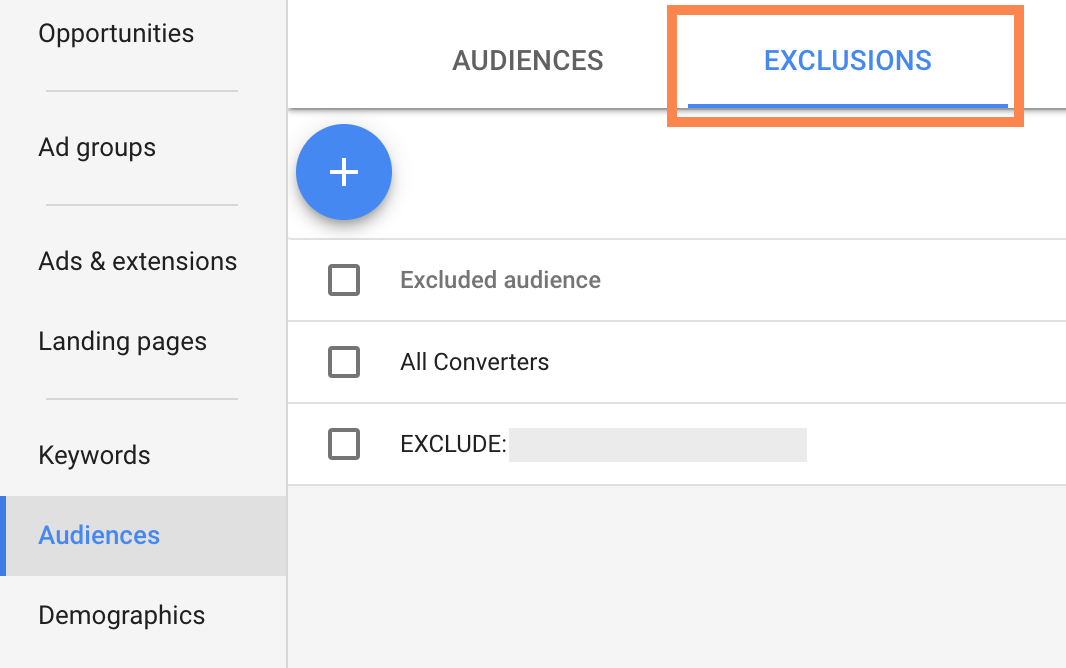Select the EXCLUDE audience row

[452, 443]
